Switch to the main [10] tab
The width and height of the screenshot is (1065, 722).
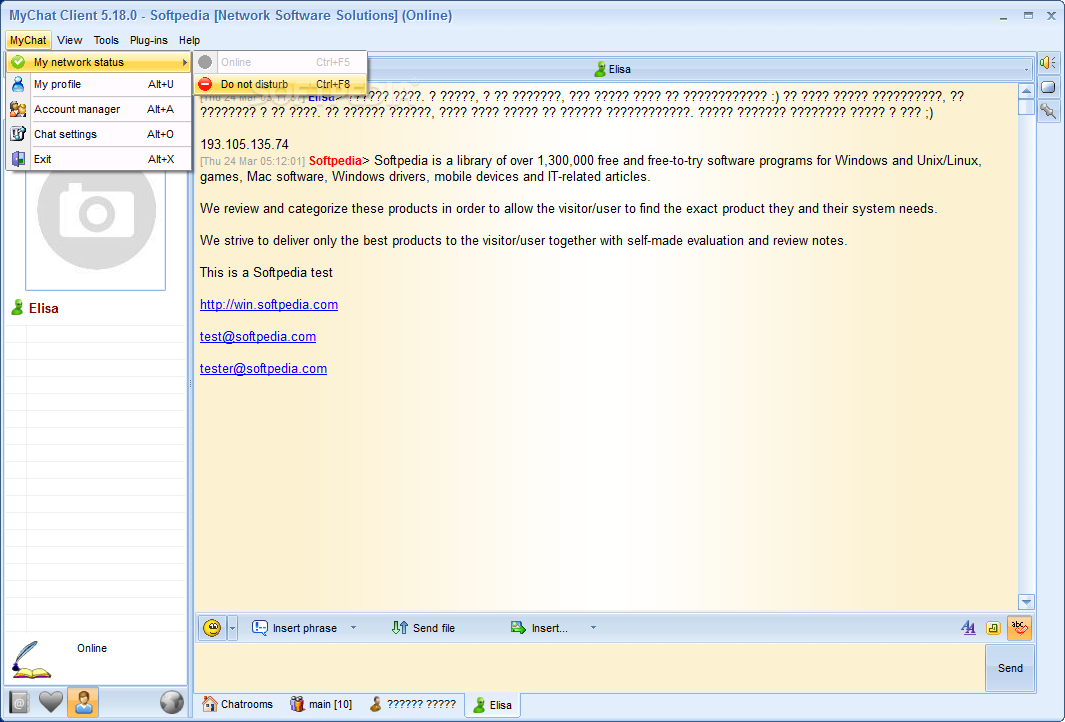321,704
